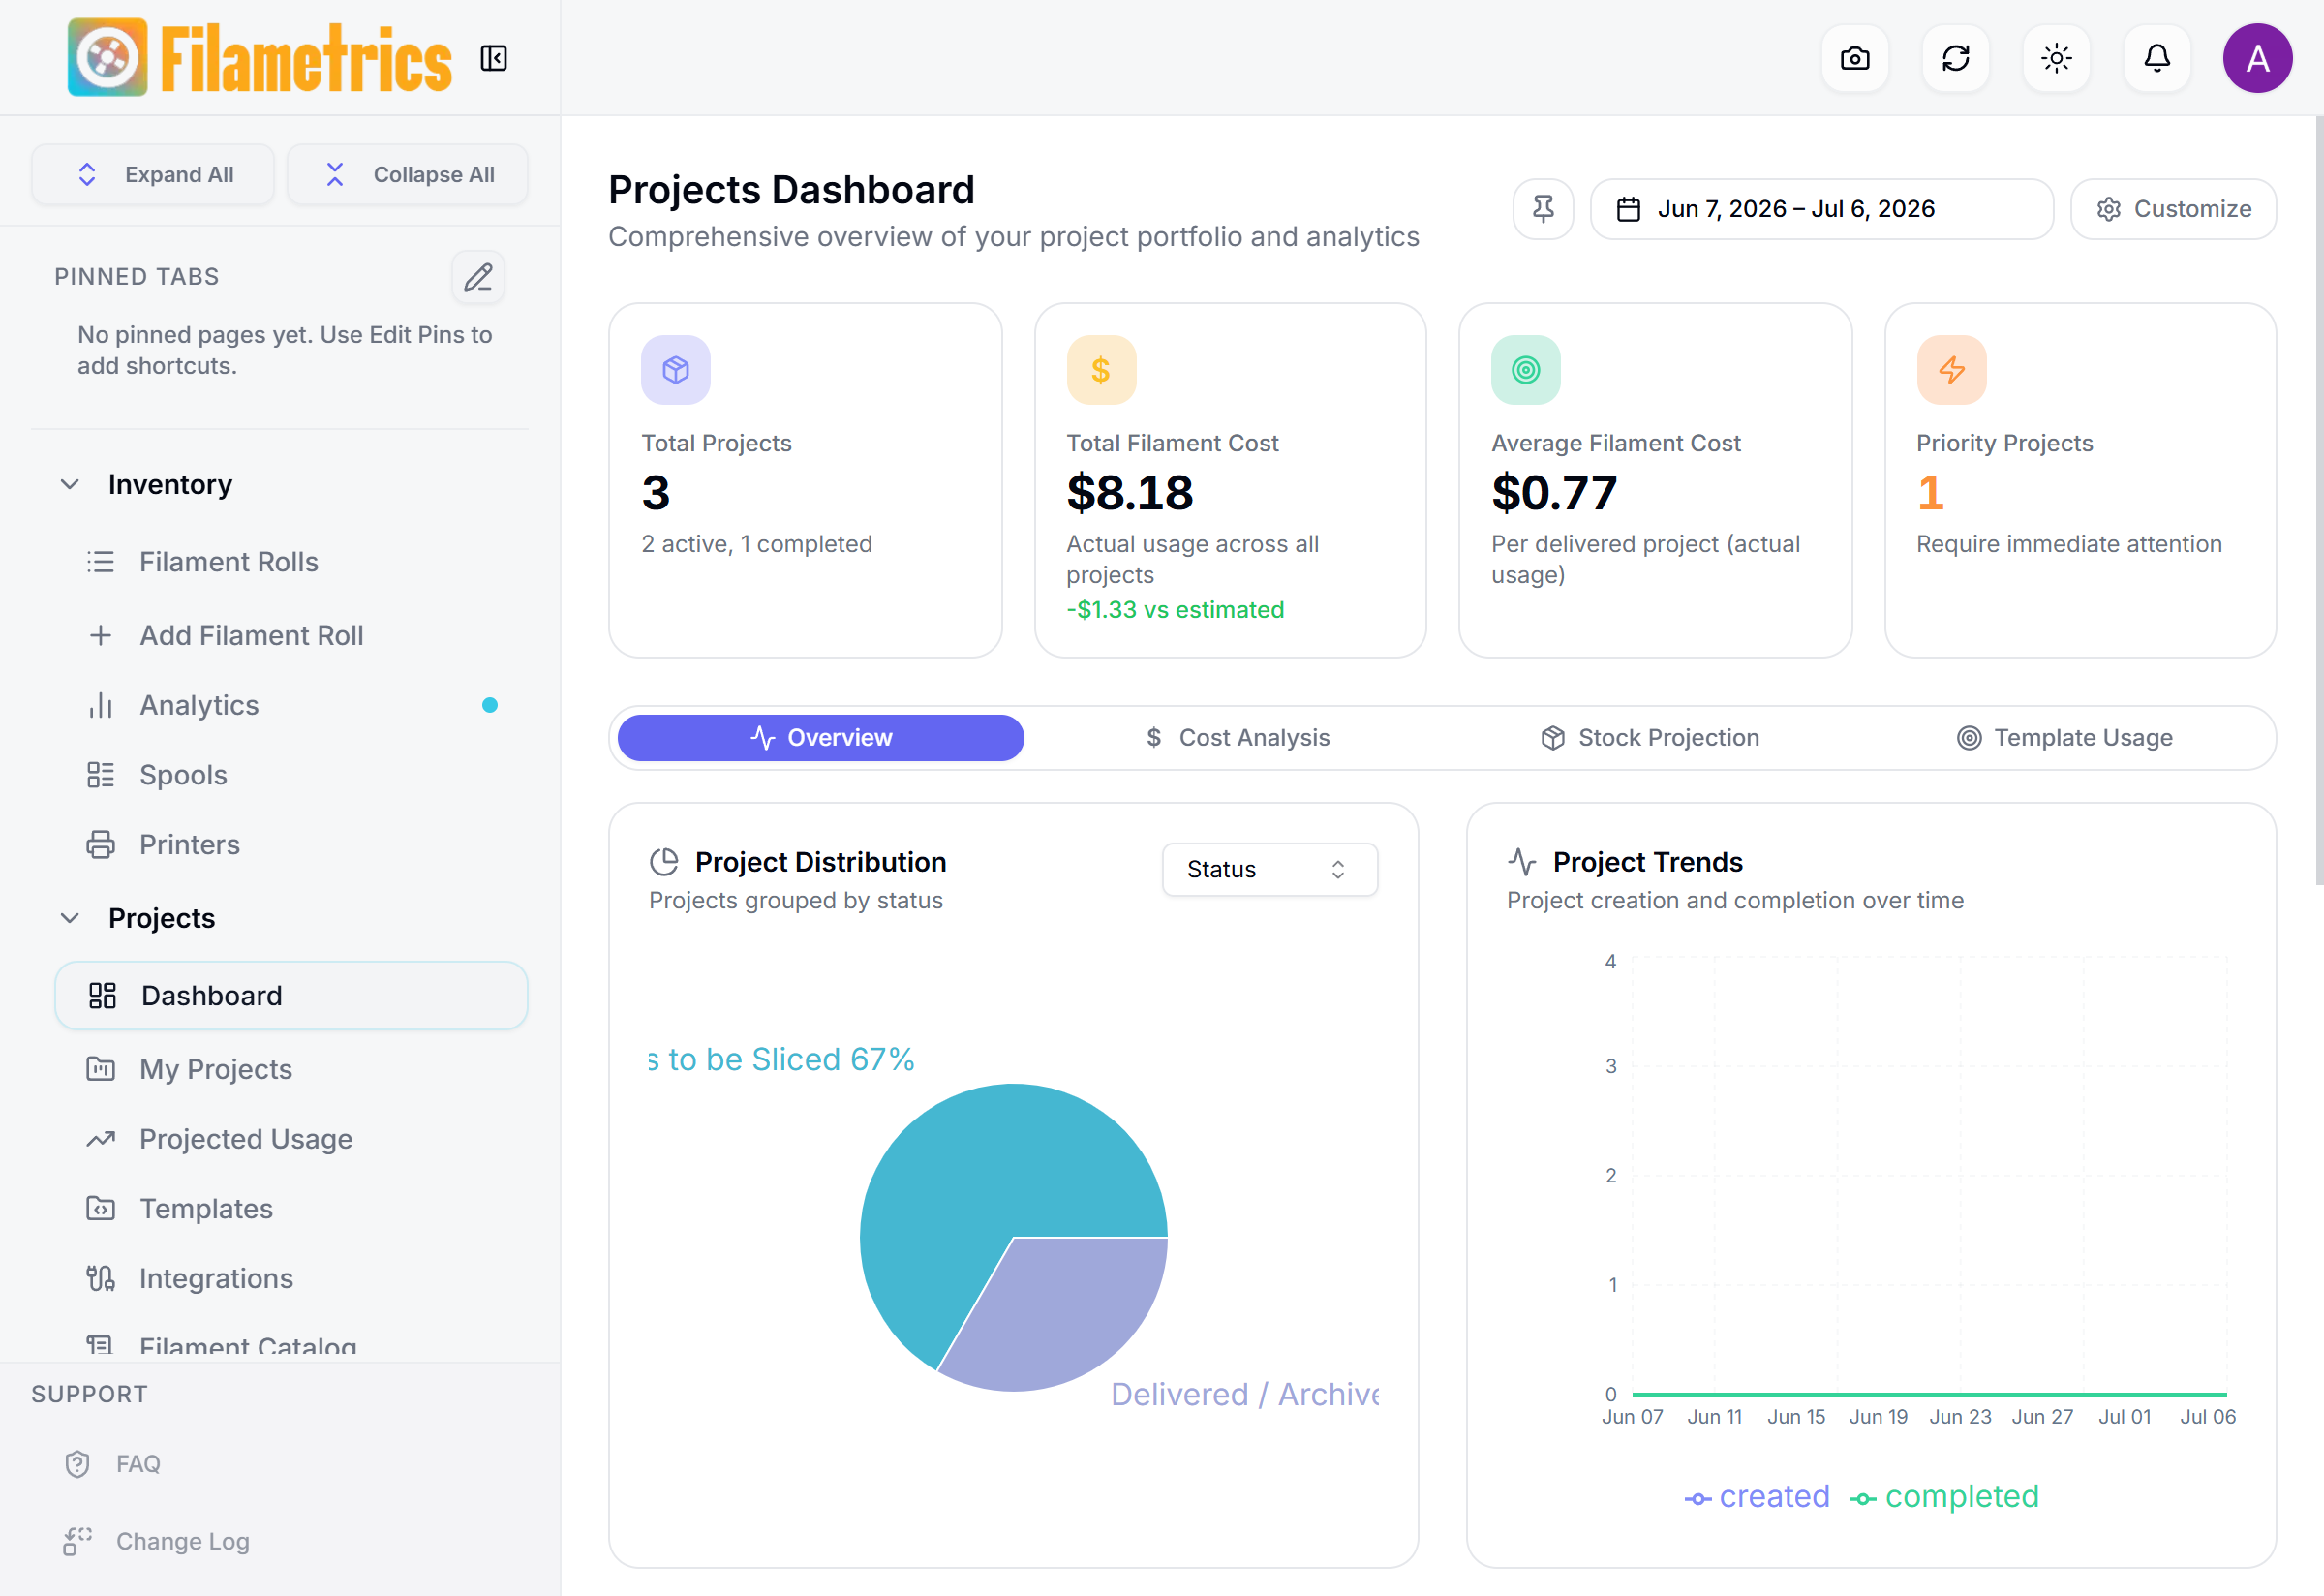Click the $0.77 average cost value
Screen dimensions: 2324x1596
pos(1554,493)
